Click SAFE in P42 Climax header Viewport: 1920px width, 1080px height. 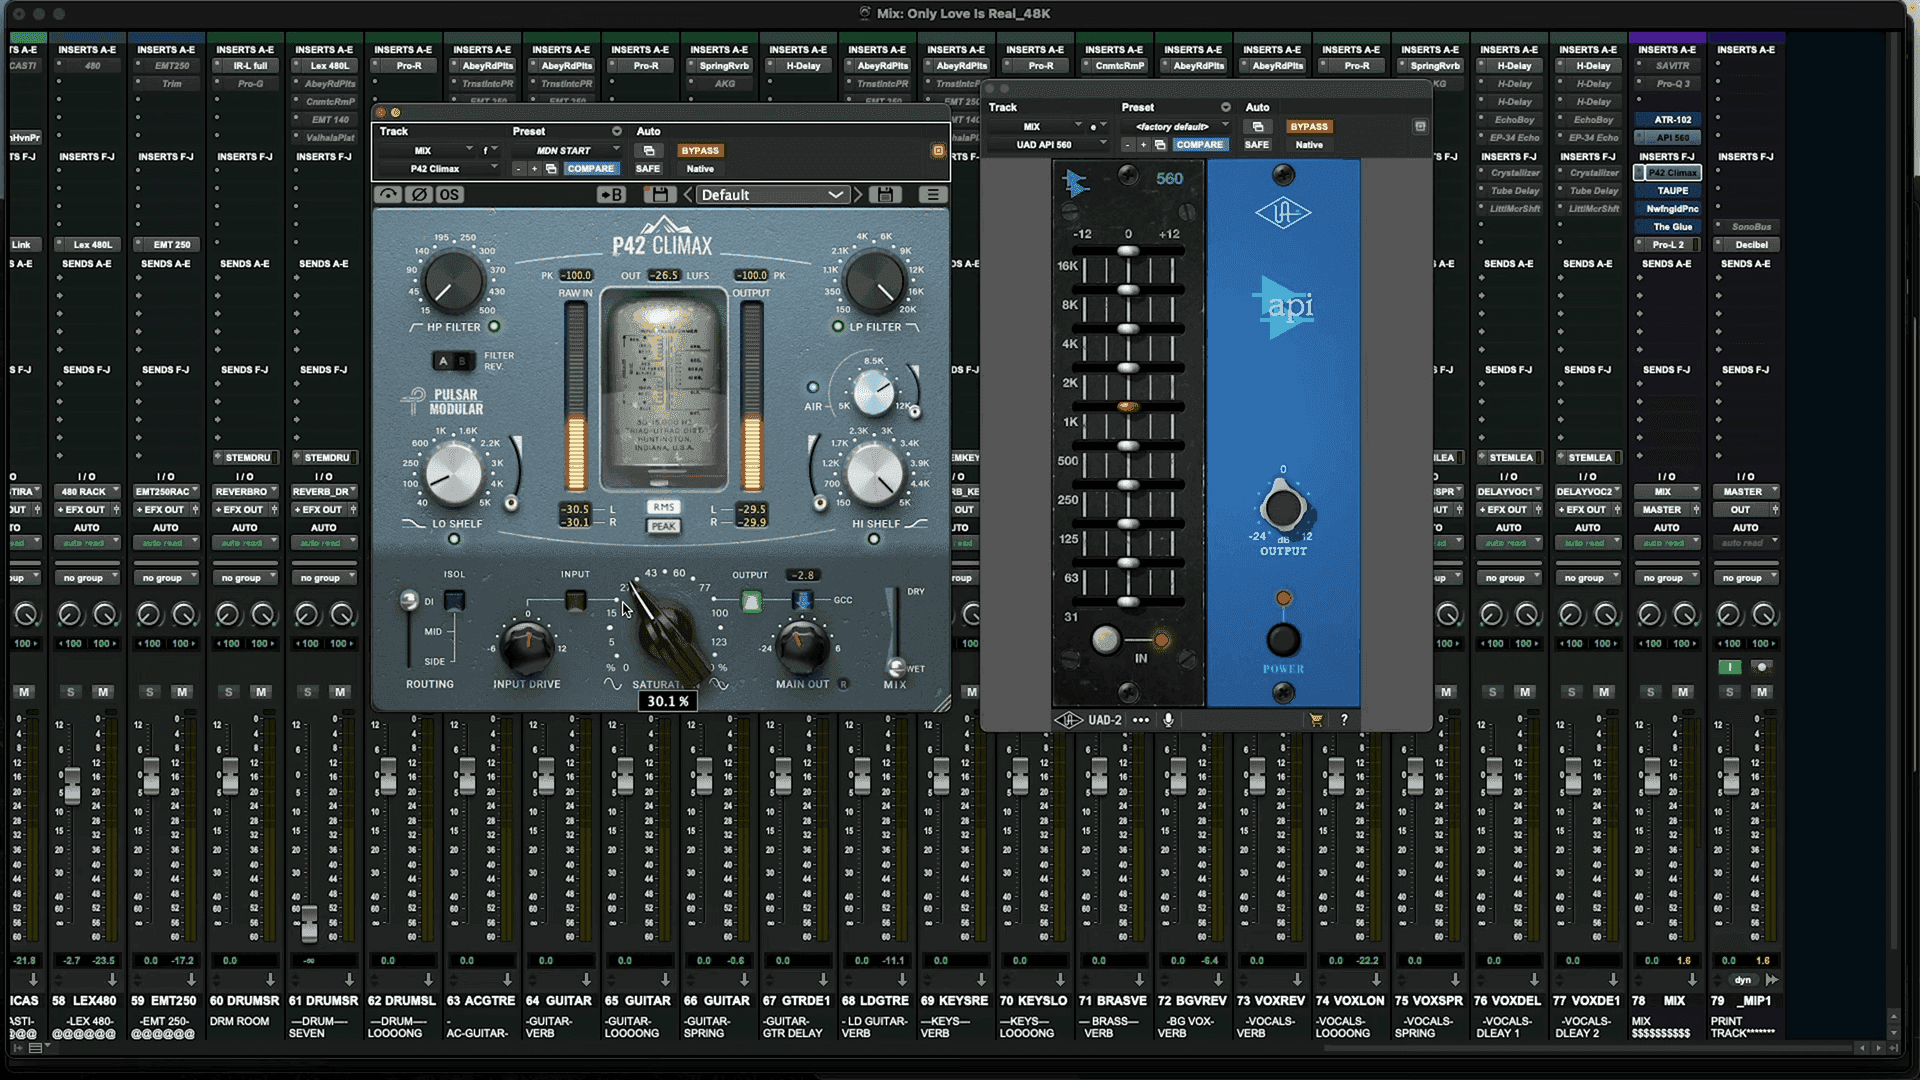tap(648, 169)
